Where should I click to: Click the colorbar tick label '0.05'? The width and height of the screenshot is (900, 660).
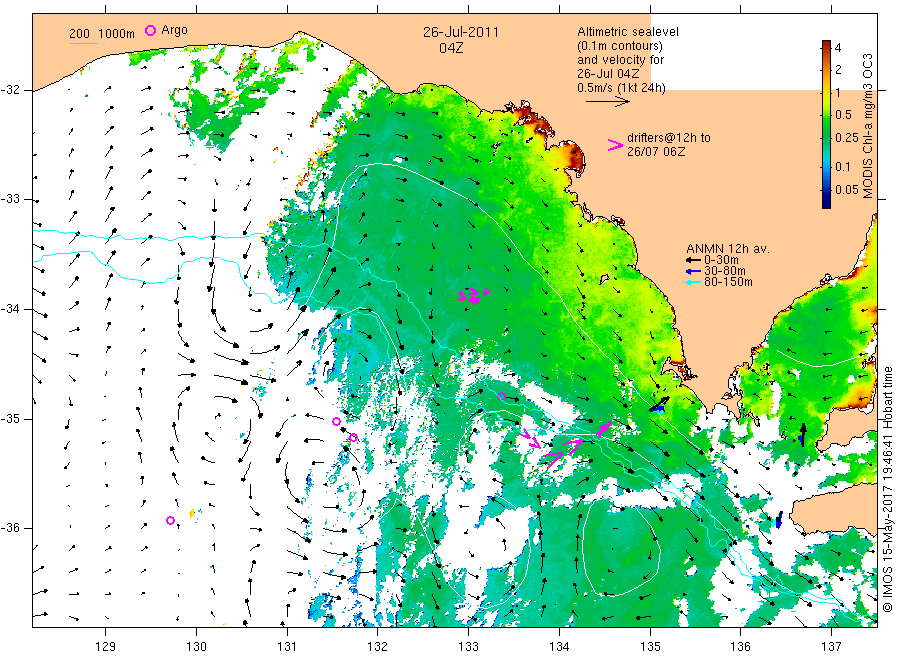point(847,189)
